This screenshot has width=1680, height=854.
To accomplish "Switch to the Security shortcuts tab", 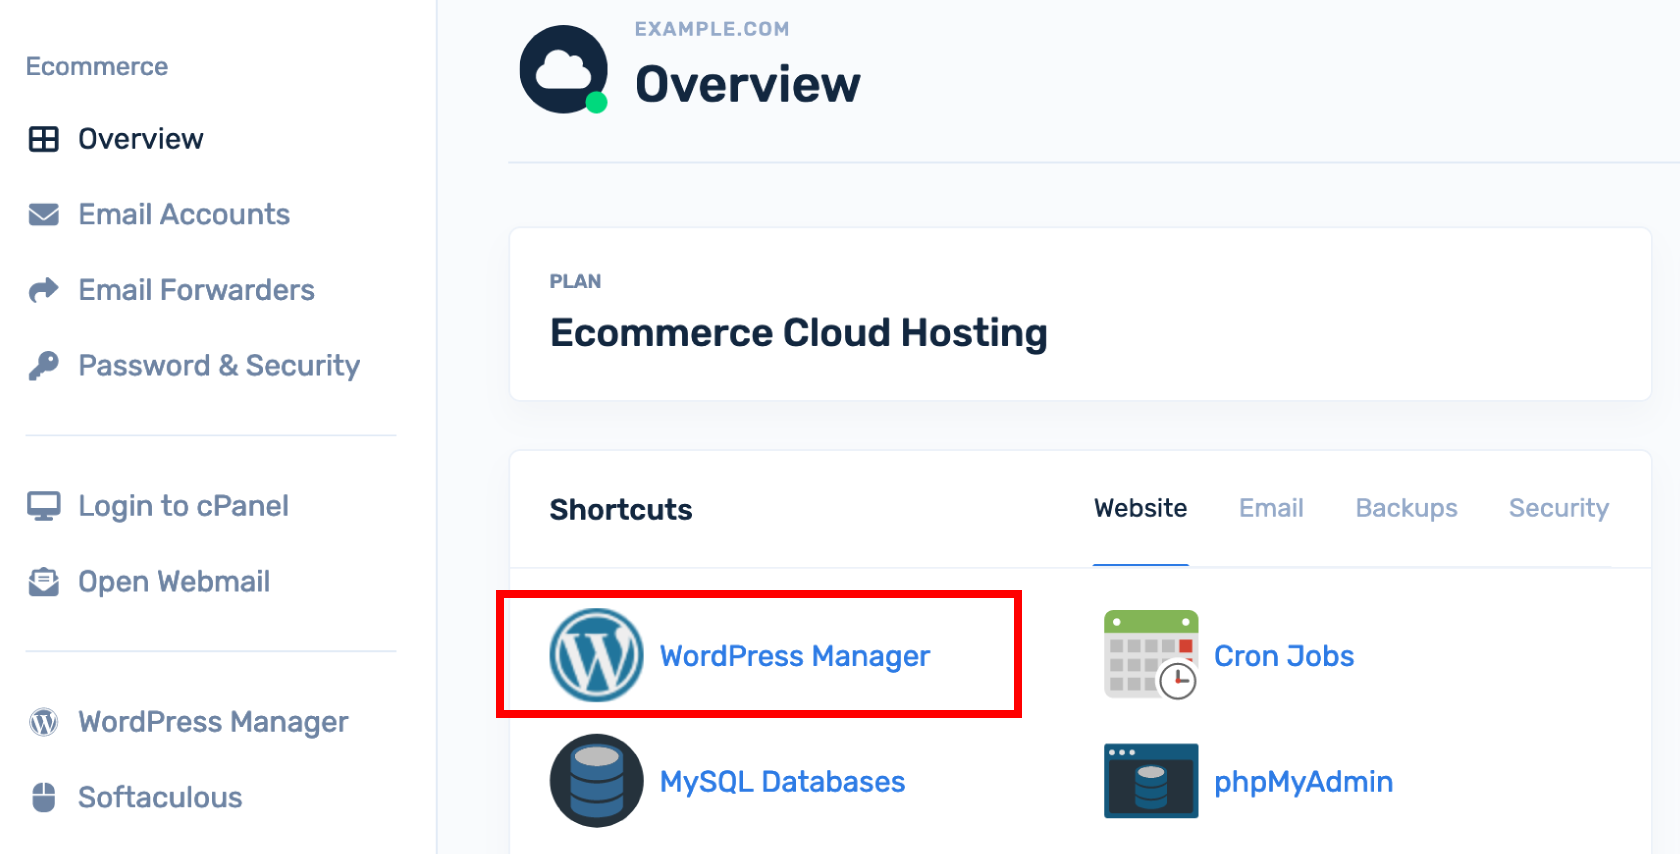I will [x=1559, y=508].
